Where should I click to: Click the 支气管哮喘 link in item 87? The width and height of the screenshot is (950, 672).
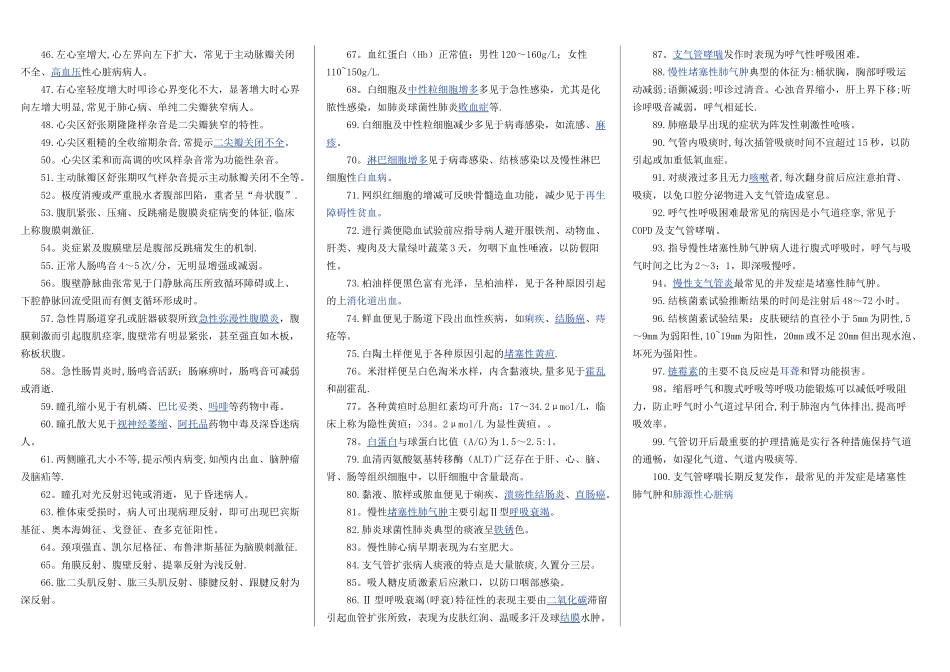[x=698, y=55]
